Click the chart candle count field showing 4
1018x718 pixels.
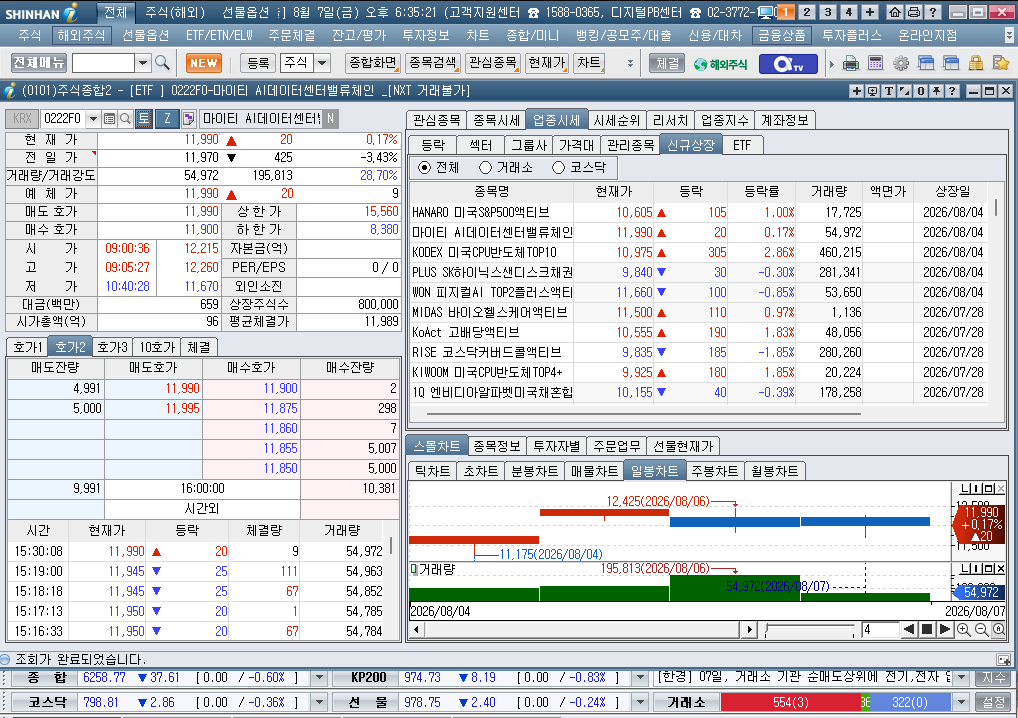coord(880,629)
